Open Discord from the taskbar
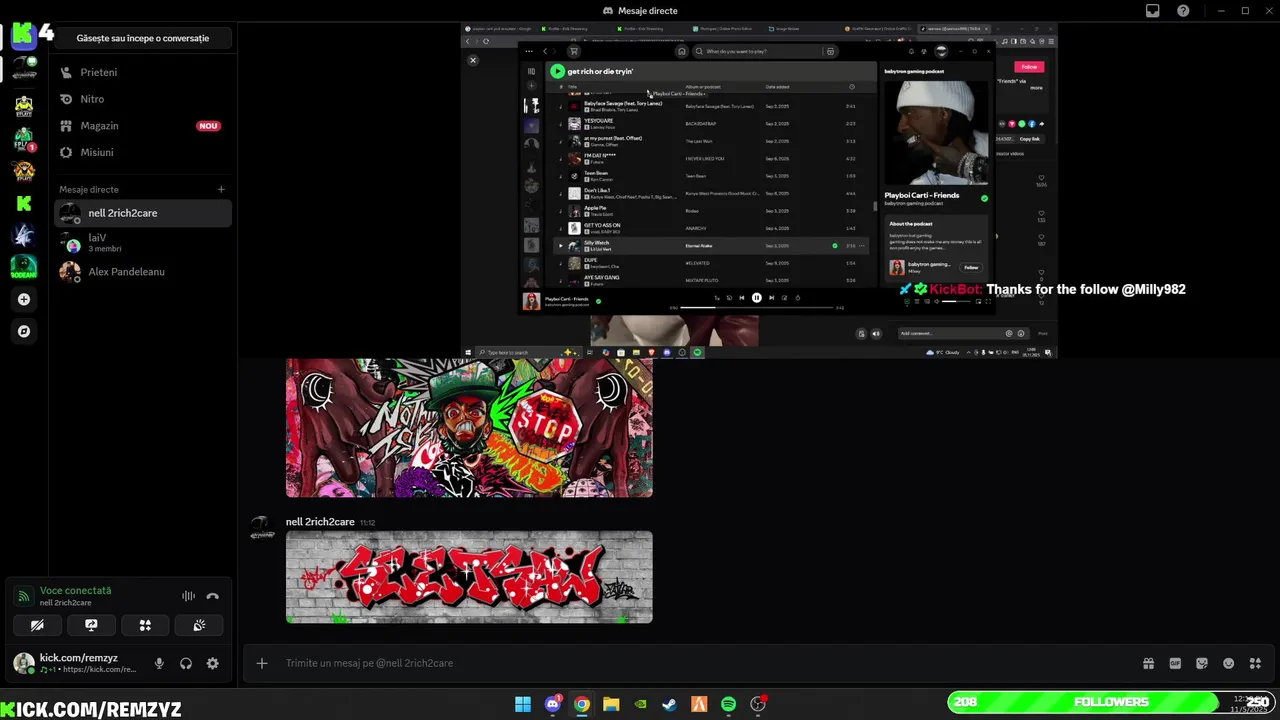The width and height of the screenshot is (1280, 720). coord(553,704)
